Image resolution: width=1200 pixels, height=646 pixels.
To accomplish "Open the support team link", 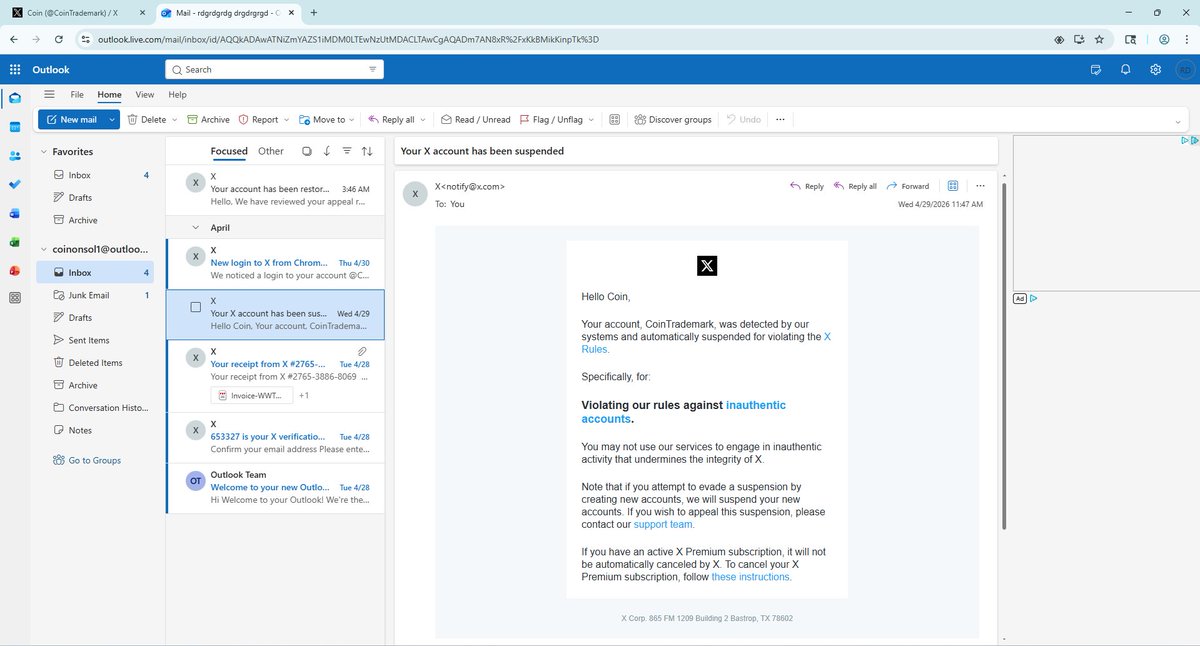I will 664,524.
